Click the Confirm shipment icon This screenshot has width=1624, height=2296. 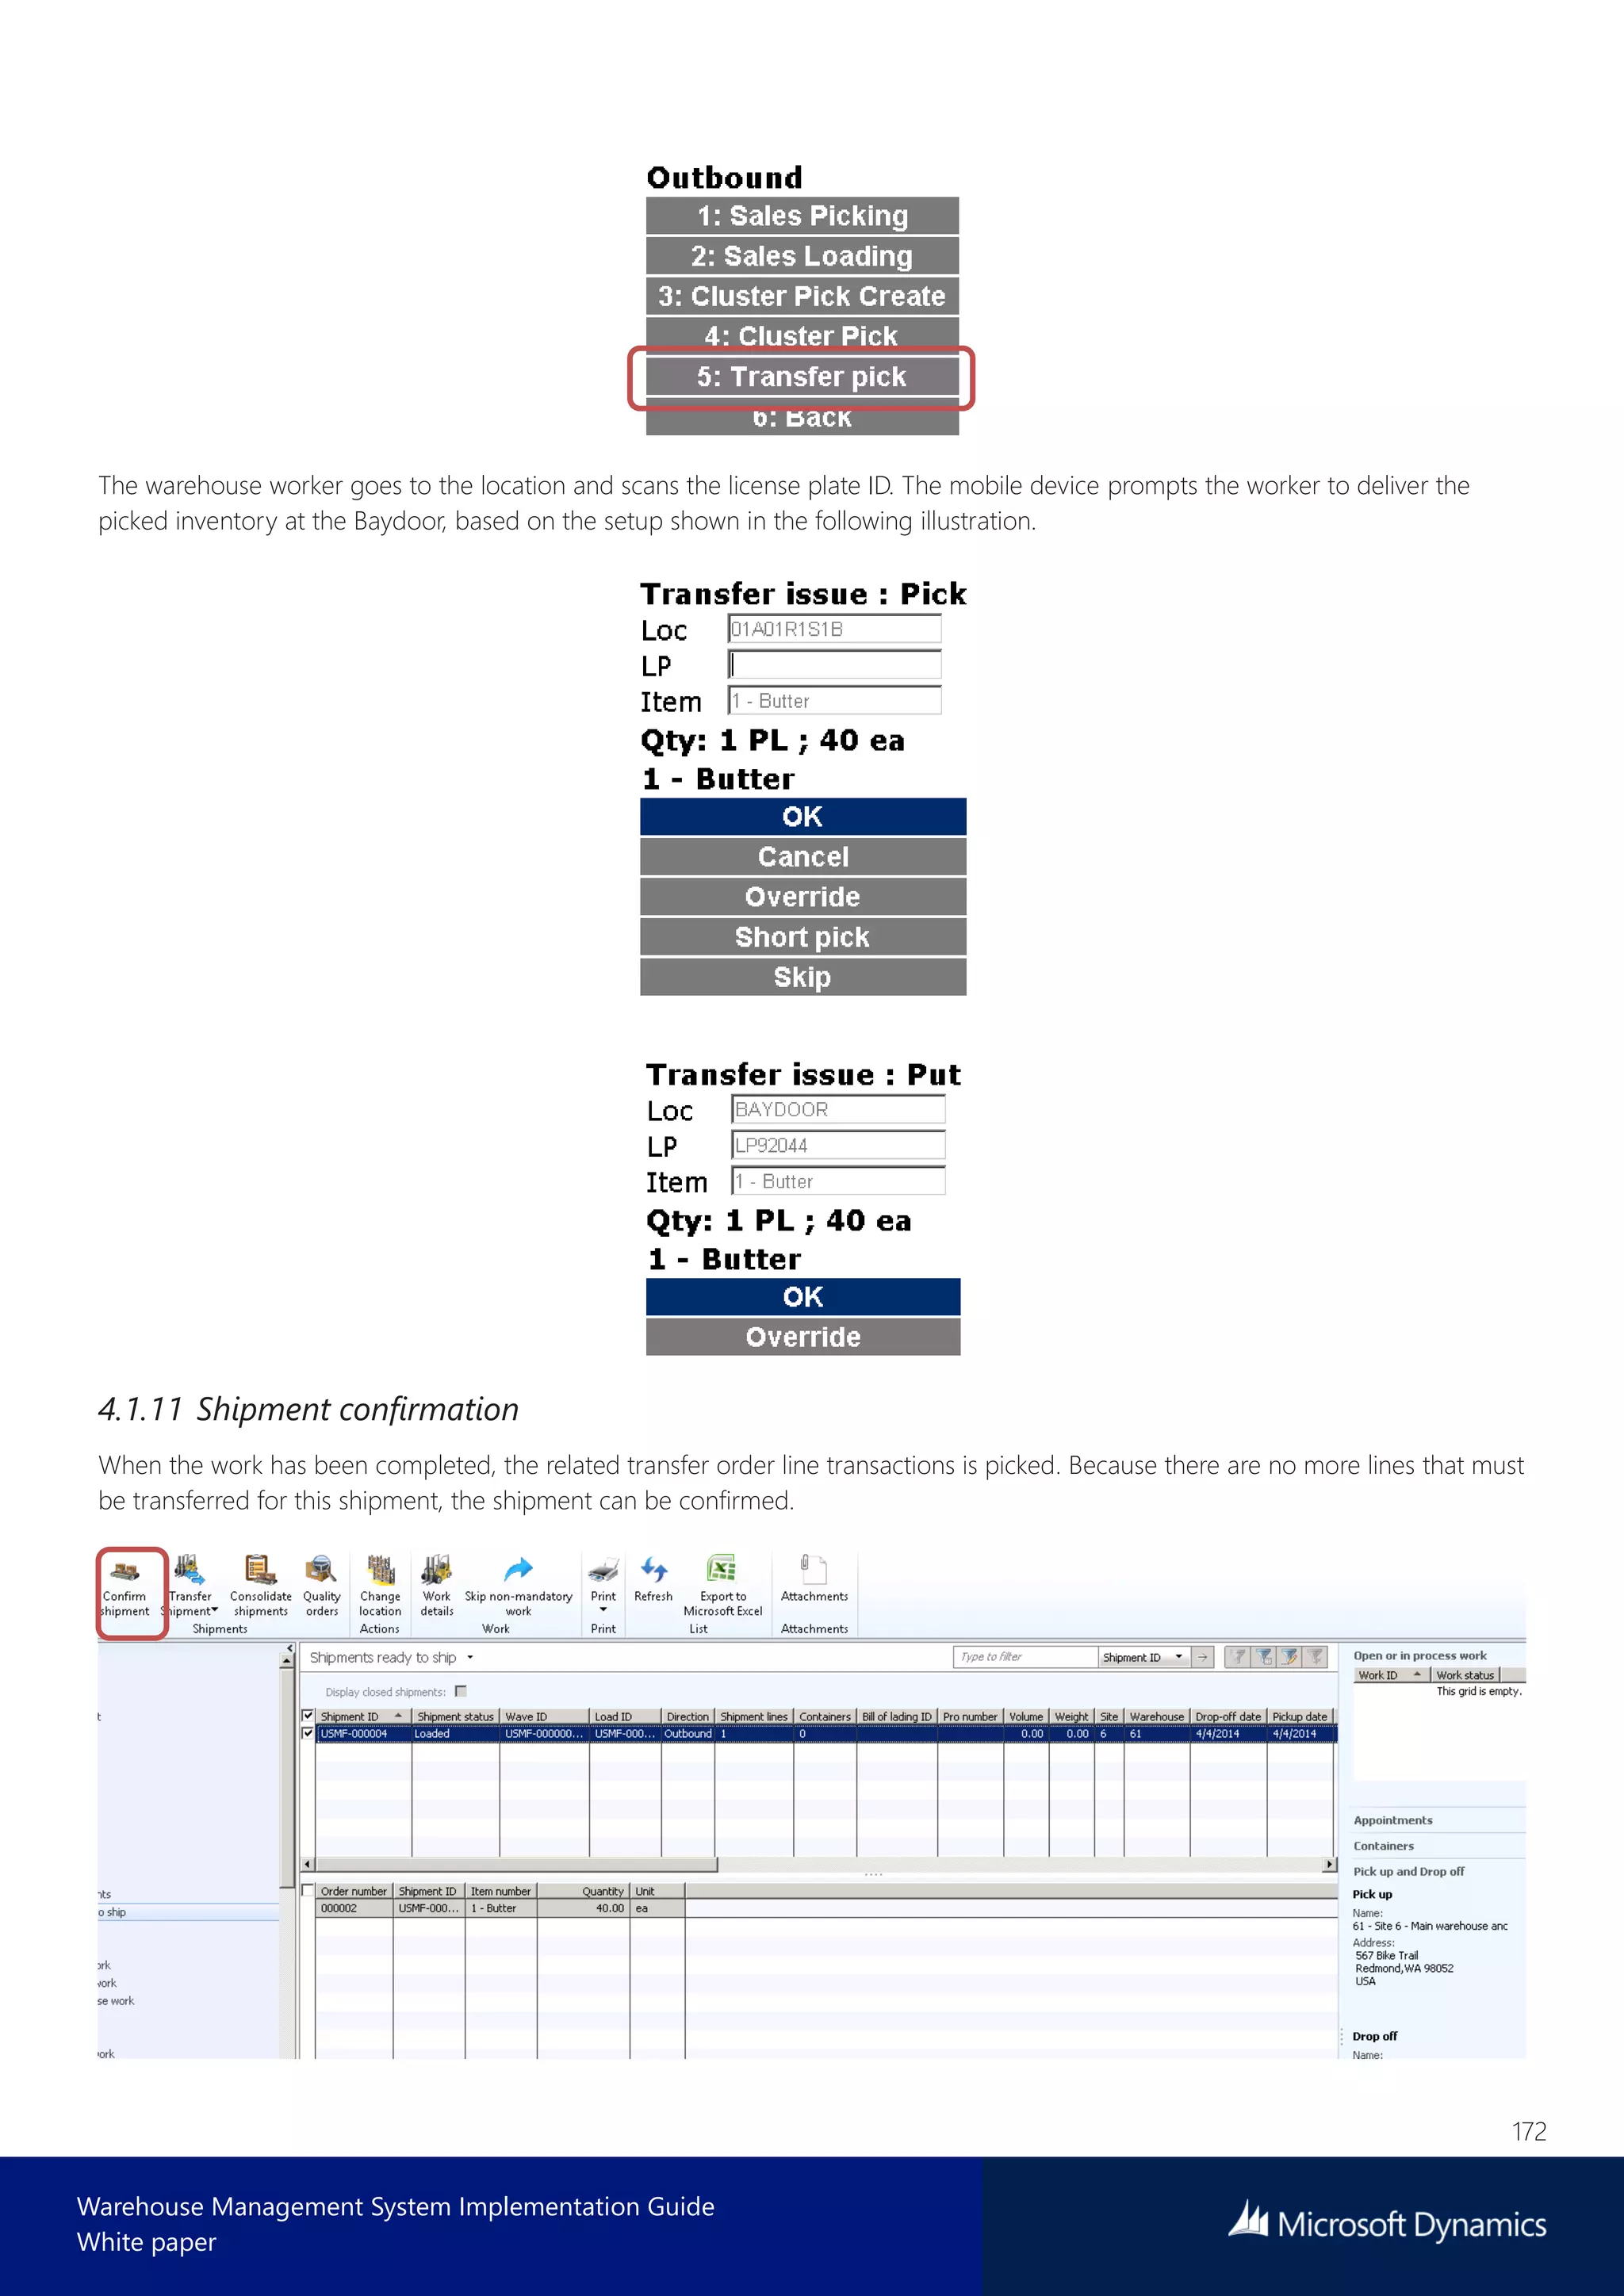[125, 1571]
